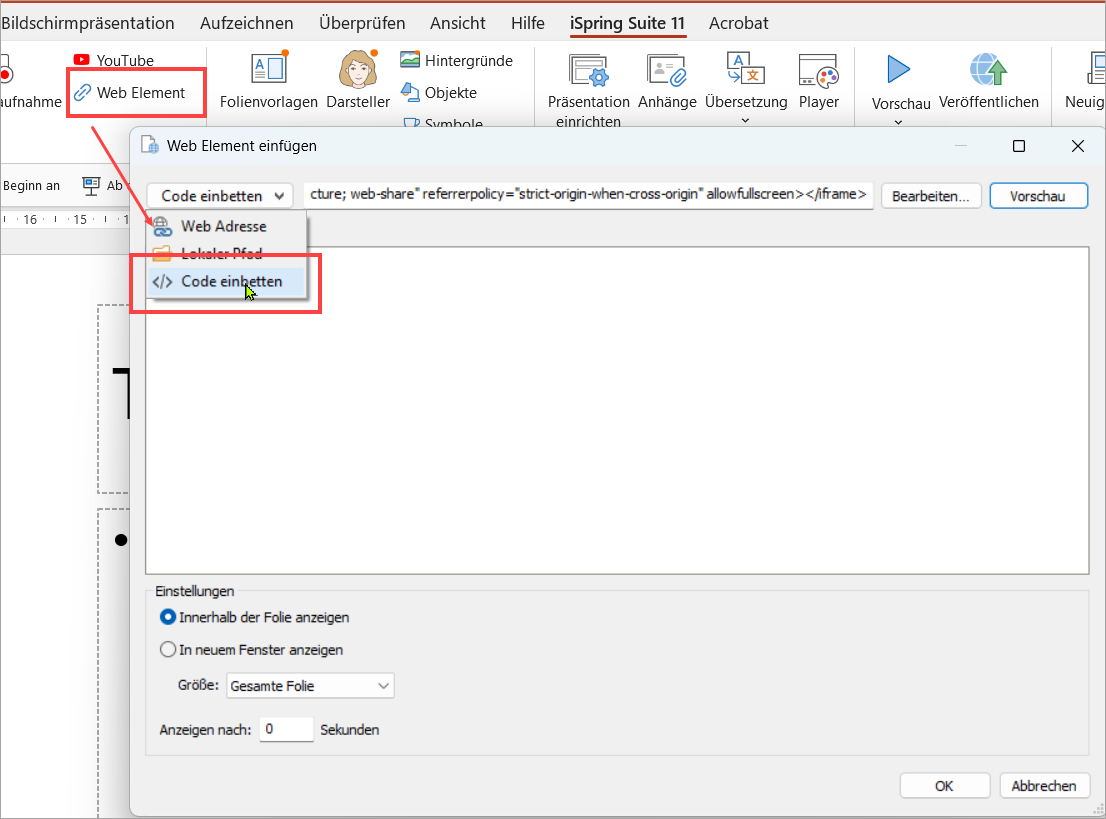This screenshot has height=819, width=1106.
Task: Open the Größe Gesamte Folie dropdown
Action: pos(310,686)
